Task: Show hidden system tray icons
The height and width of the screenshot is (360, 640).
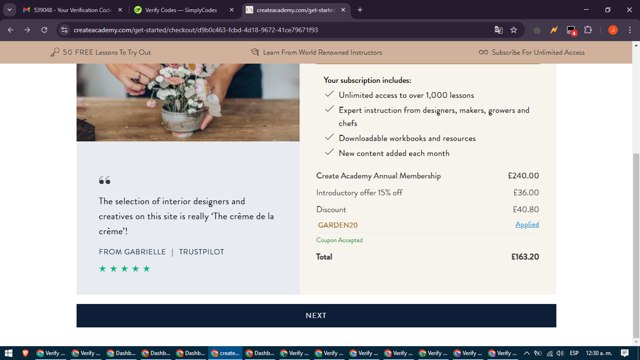Action: click(x=527, y=353)
